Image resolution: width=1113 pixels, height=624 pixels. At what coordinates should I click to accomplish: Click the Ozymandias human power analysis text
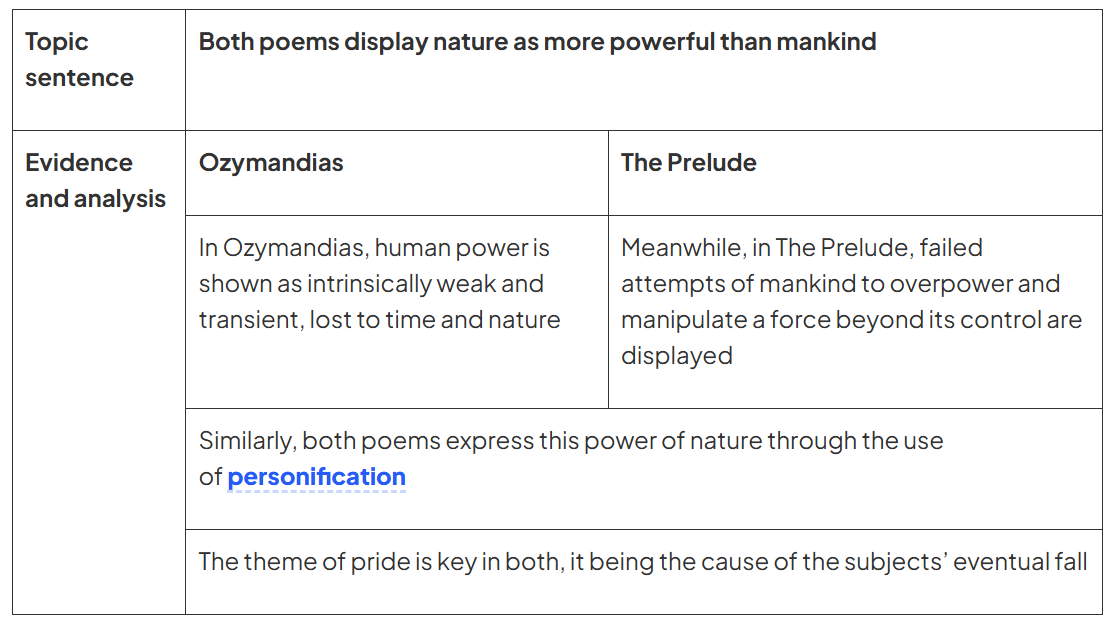click(379, 284)
